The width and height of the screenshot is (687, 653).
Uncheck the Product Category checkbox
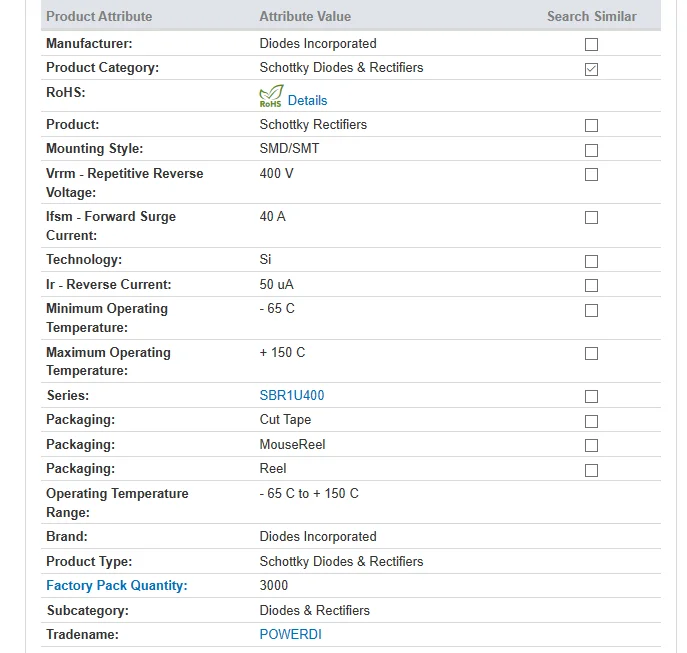click(591, 69)
